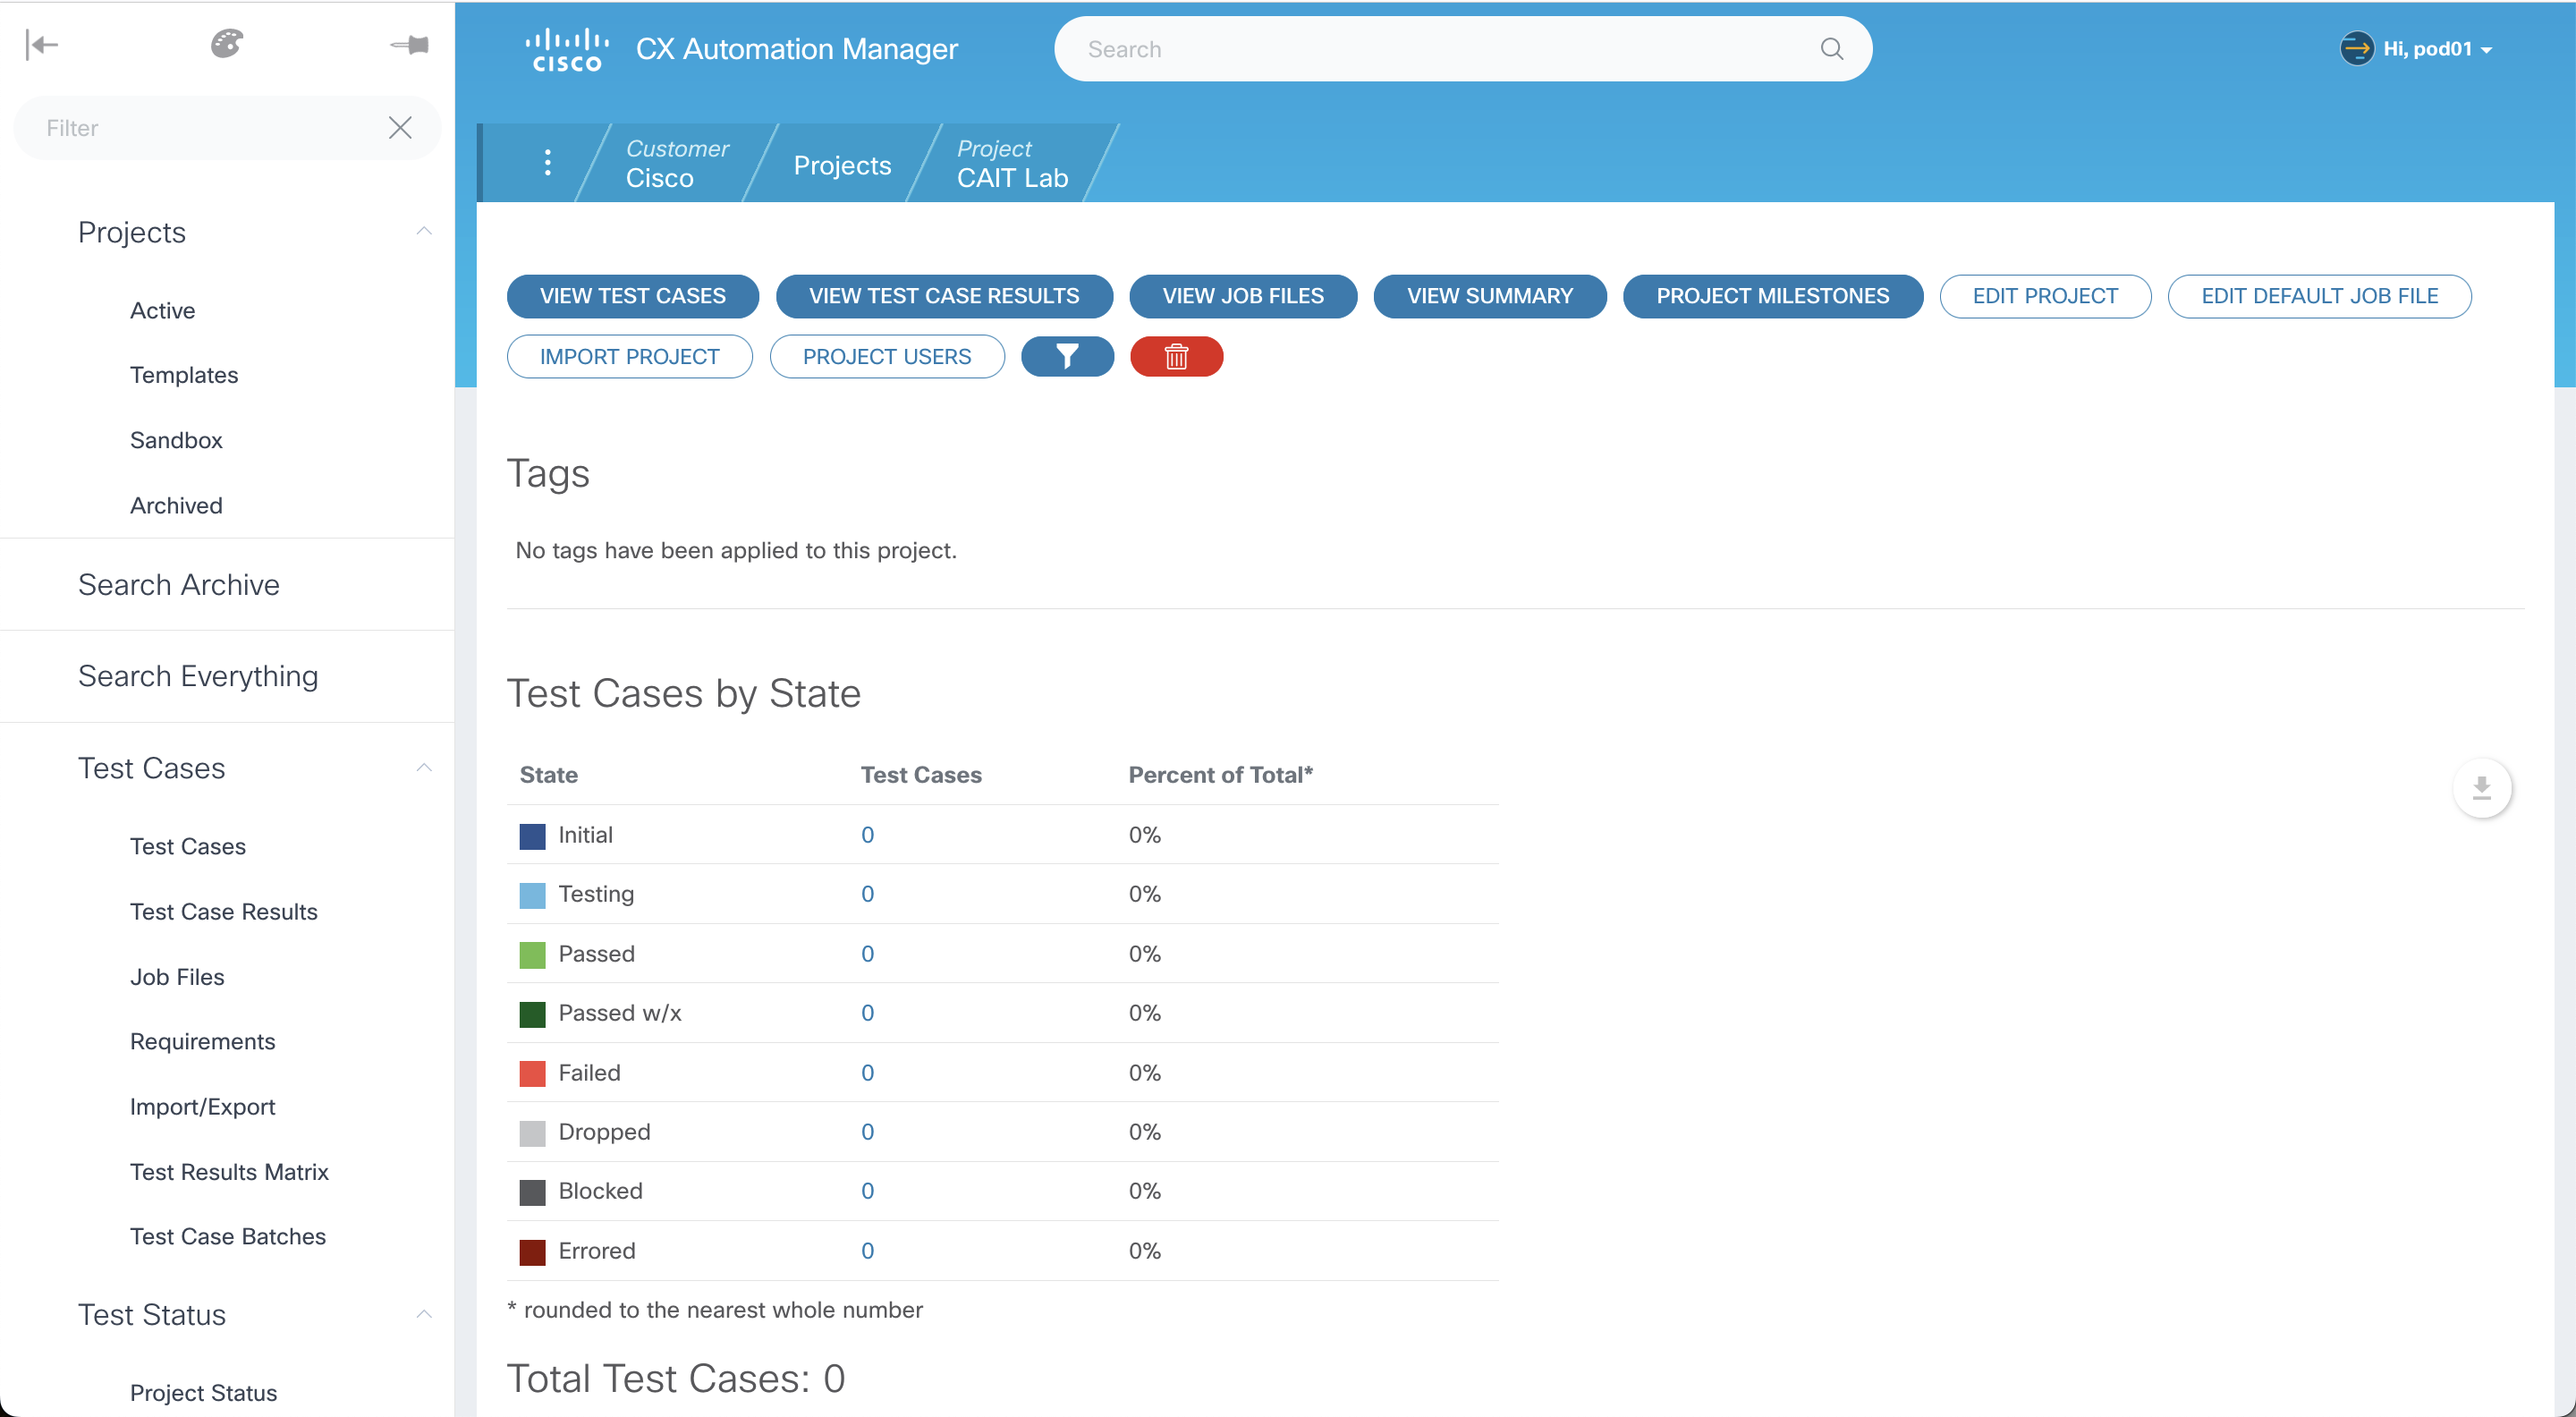Viewport: 2576px width, 1417px height.
Task: Open Test Results Matrix in sidebar
Action: tap(229, 1172)
